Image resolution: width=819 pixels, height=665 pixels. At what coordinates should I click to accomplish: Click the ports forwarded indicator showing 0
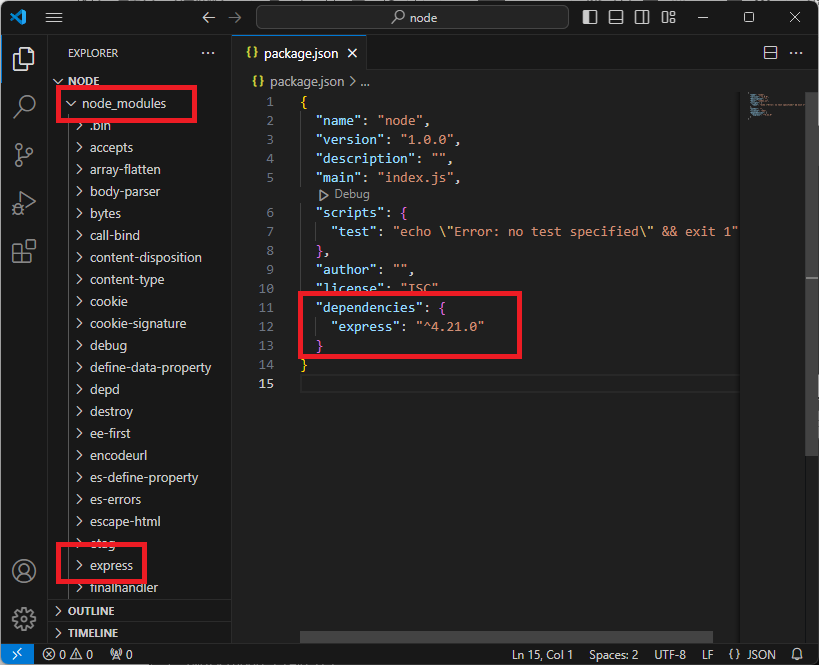click(x=121, y=654)
